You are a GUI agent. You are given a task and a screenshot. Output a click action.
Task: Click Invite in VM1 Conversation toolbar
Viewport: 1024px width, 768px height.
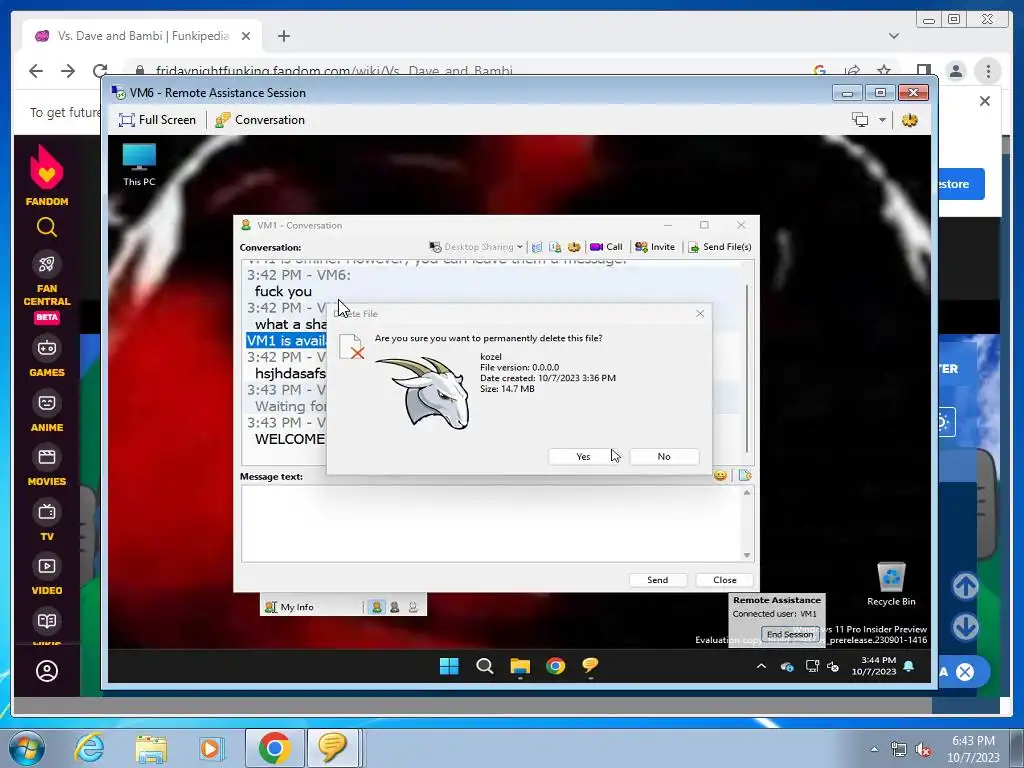pyautogui.click(x=655, y=247)
